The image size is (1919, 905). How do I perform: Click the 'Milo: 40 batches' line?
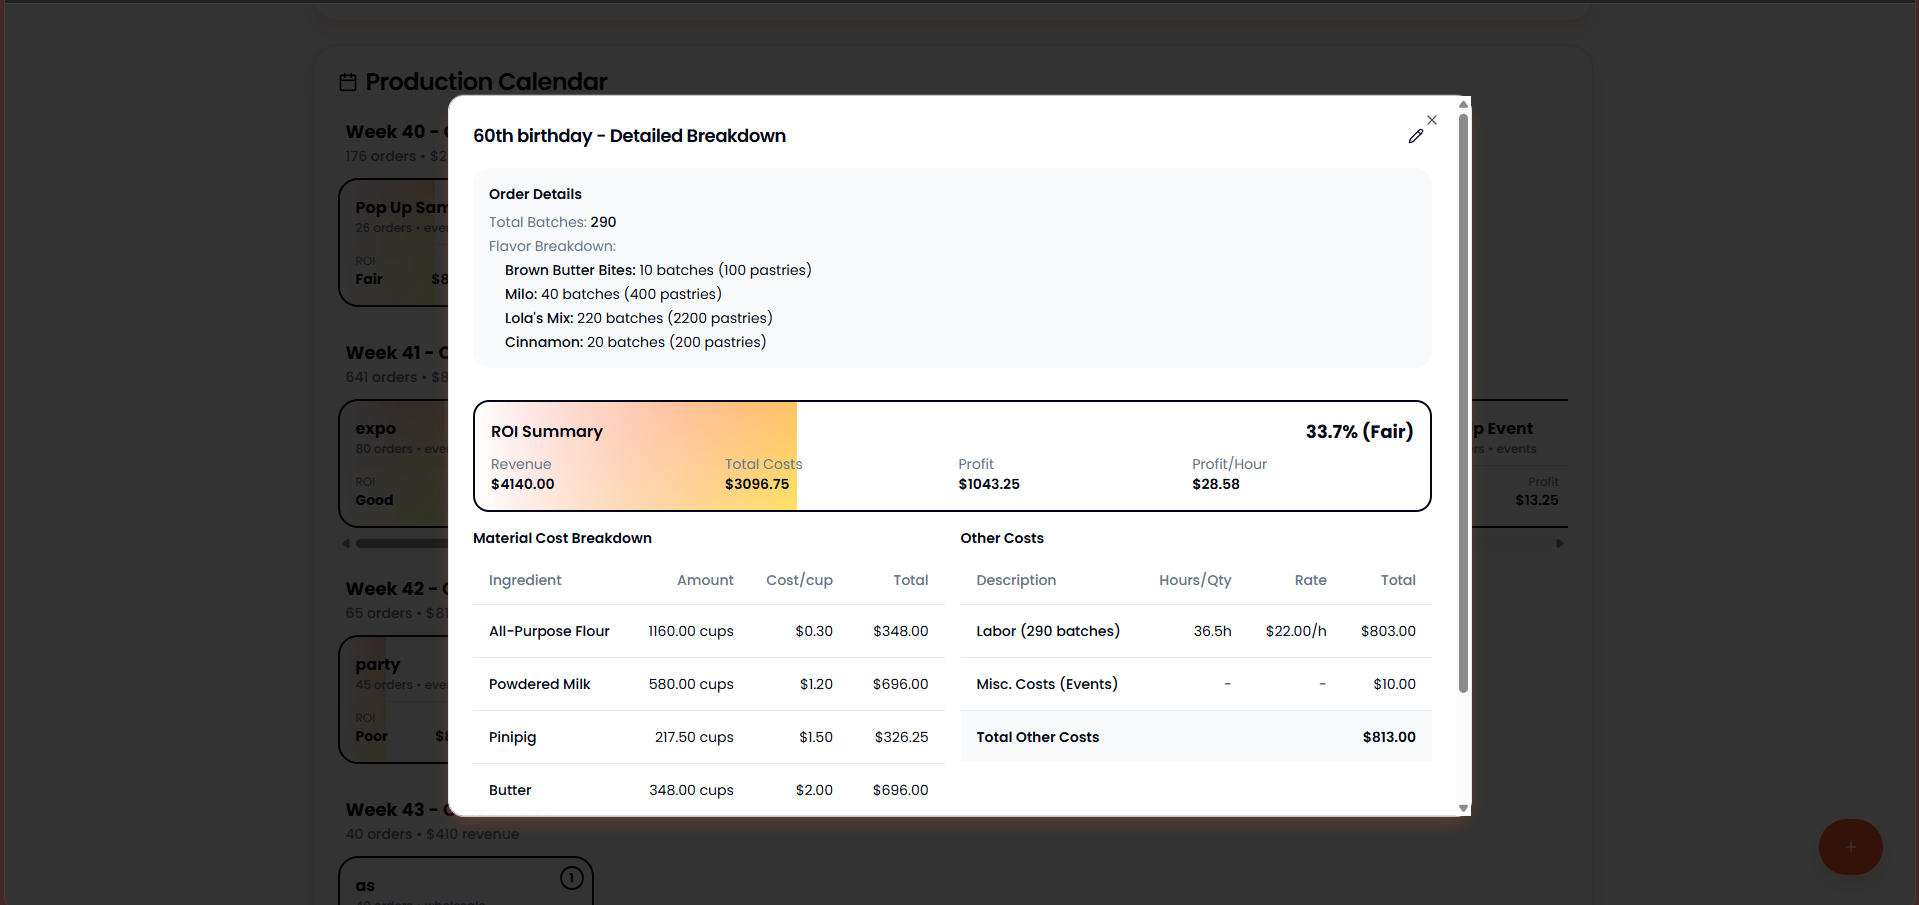point(613,294)
